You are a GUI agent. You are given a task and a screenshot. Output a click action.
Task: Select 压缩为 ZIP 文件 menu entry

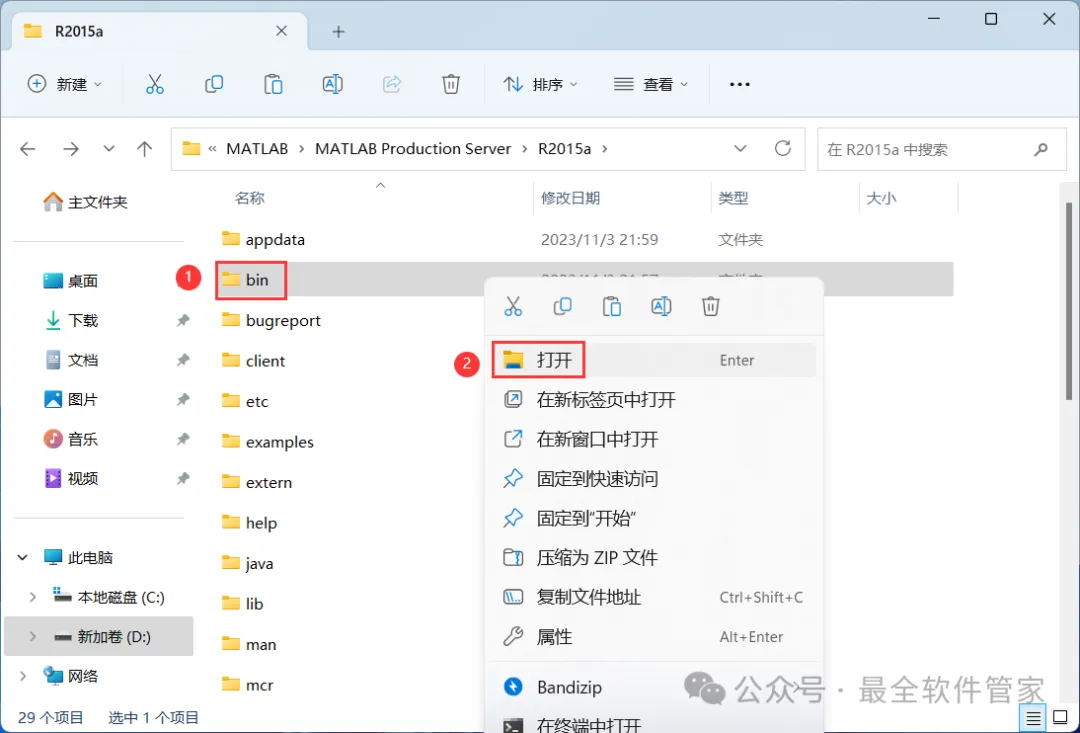point(654,557)
